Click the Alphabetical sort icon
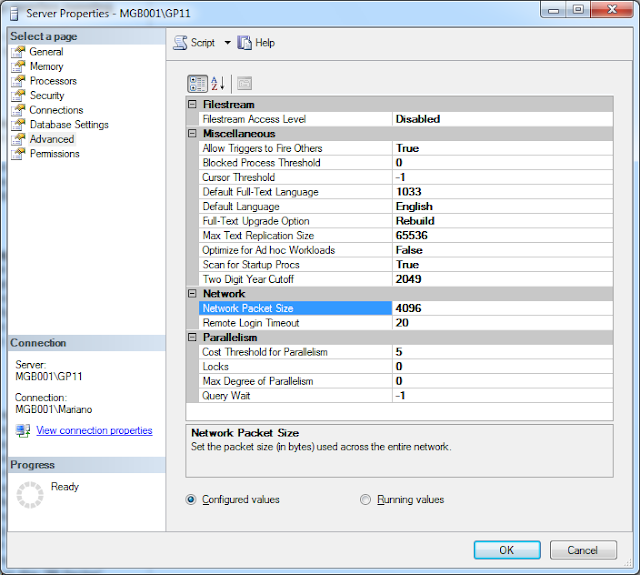Viewport: 640px width, 575px height. [x=218, y=84]
